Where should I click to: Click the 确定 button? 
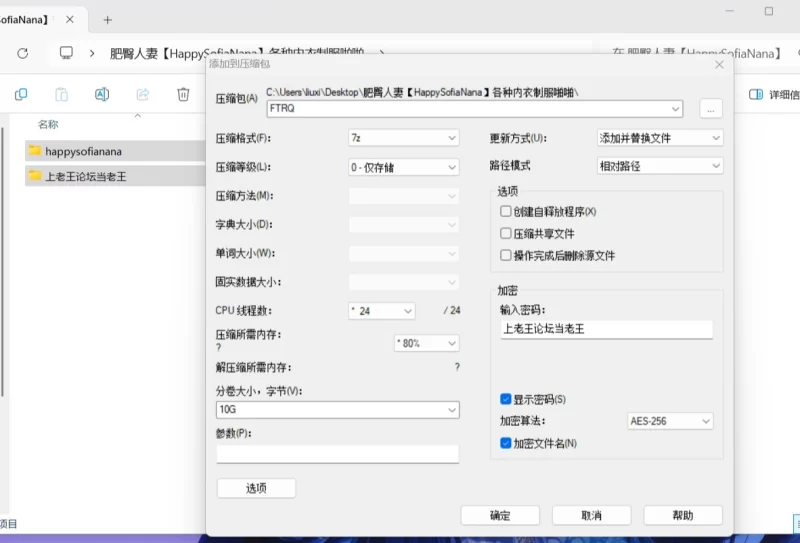click(x=500, y=515)
